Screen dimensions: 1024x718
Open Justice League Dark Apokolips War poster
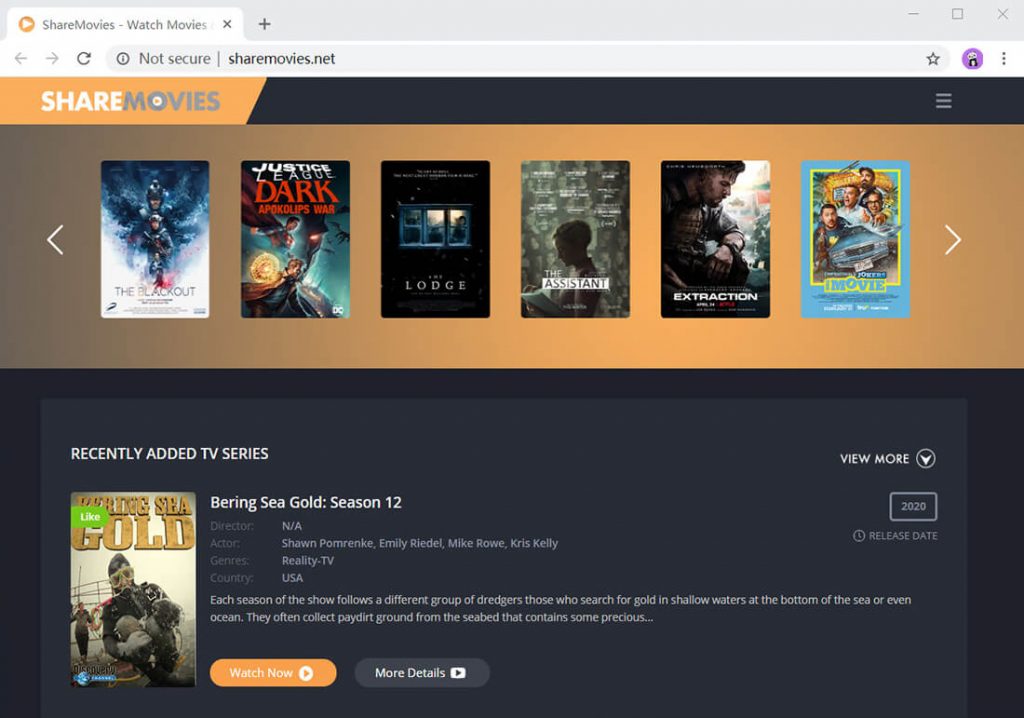pyautogui.click(x=295, y=239)
